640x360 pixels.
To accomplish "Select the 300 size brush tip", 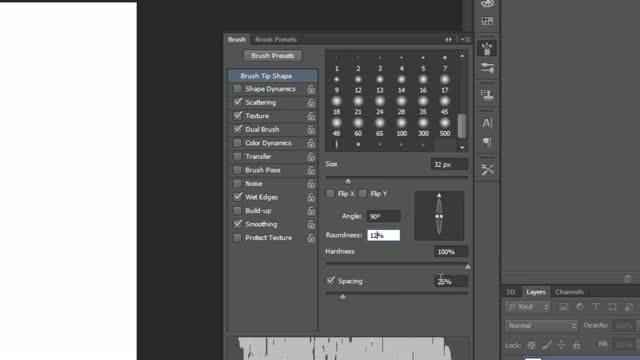I will (x=423, y=127).
